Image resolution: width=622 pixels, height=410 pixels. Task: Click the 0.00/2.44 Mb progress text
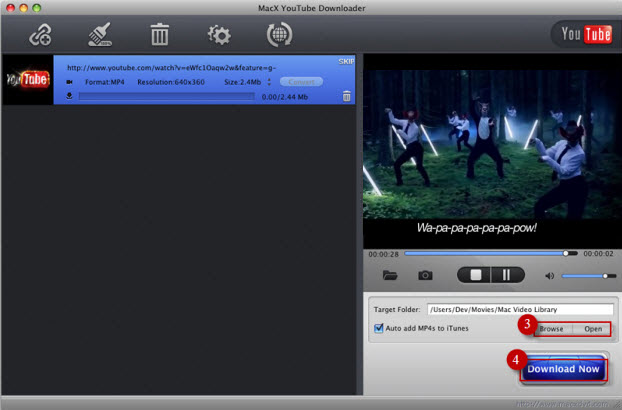point(285,97)
